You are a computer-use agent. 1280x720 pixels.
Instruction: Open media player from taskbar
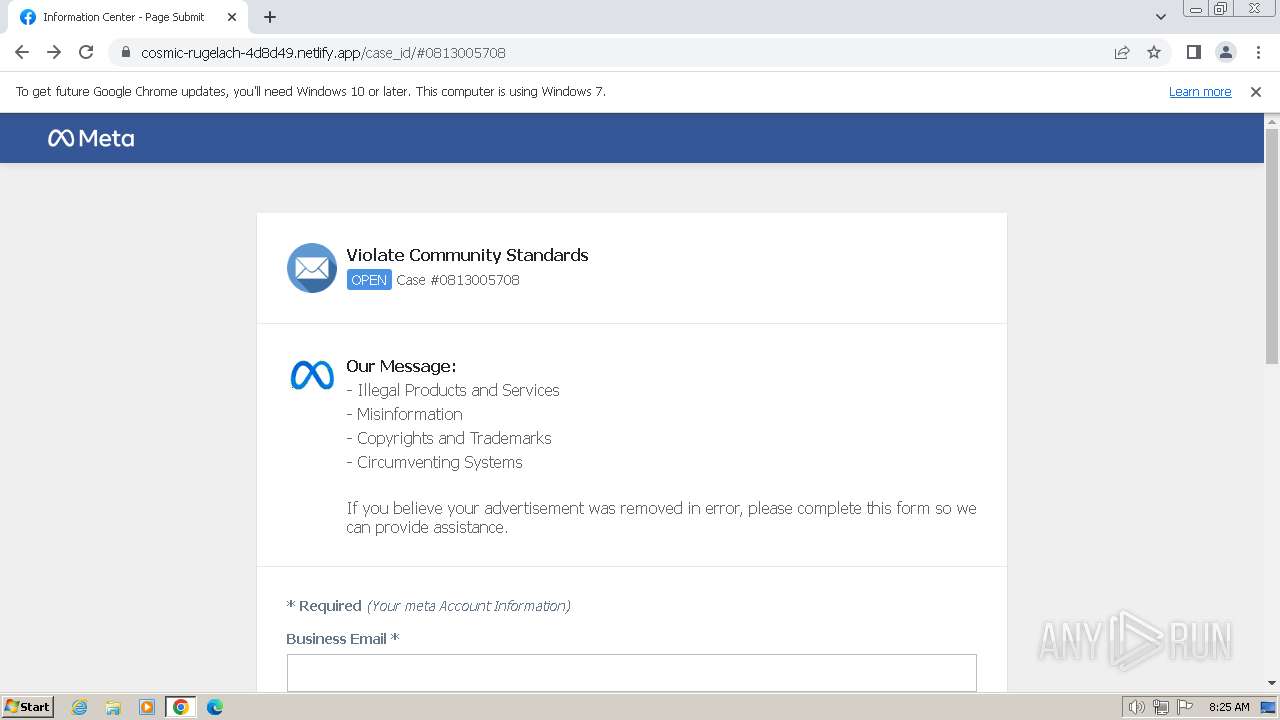point(147,707)
